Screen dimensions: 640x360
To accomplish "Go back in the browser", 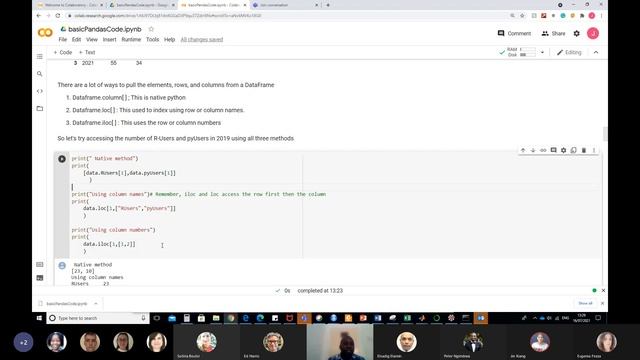I will [39, 16].
